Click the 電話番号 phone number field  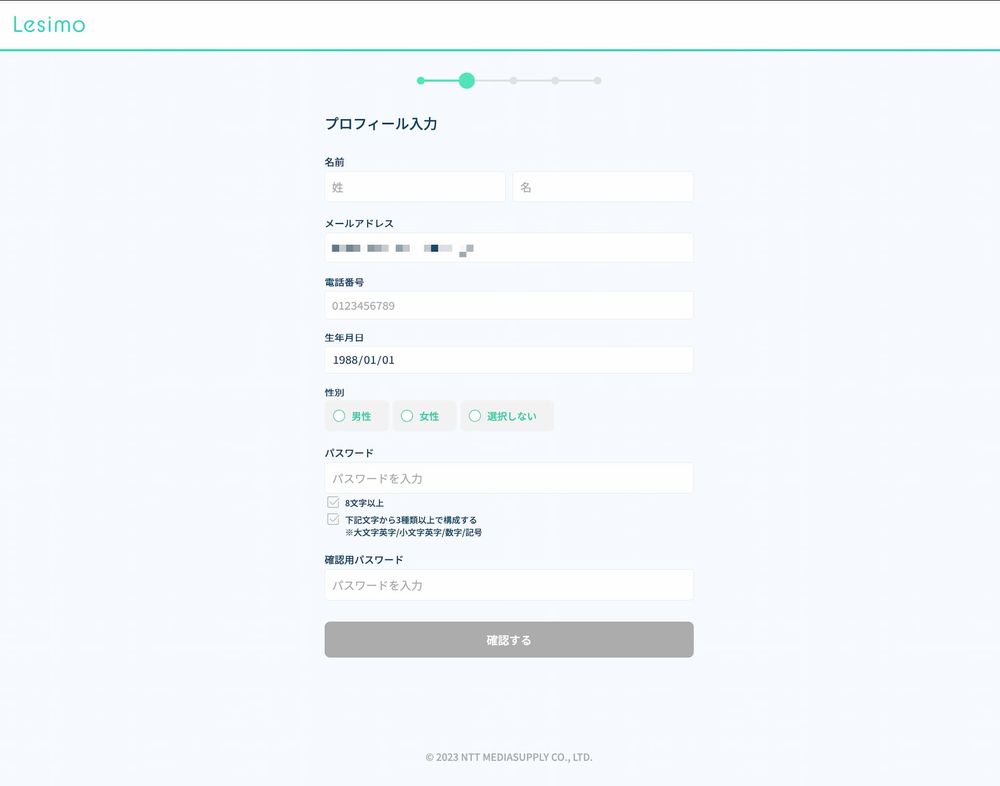(x=508, y=306)
